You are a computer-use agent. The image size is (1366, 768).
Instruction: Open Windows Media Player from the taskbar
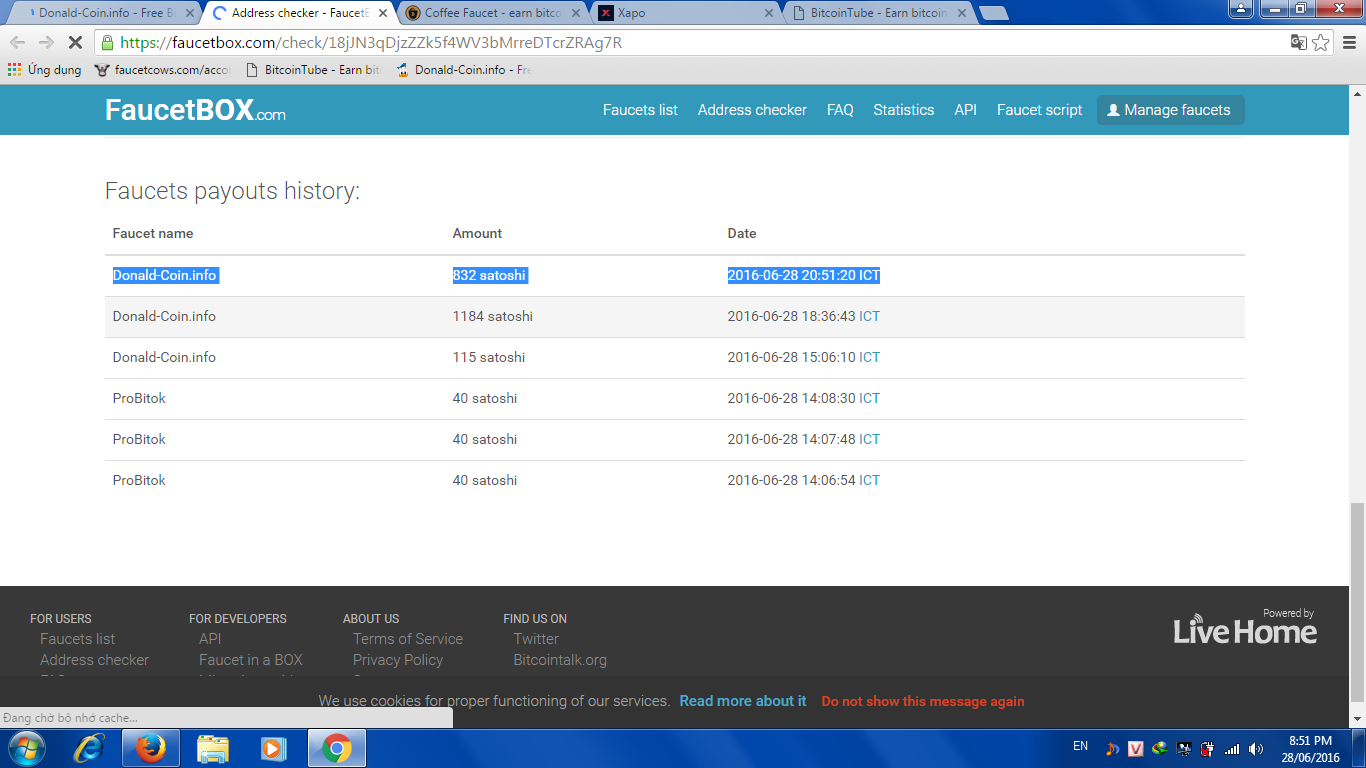point(273,748)
